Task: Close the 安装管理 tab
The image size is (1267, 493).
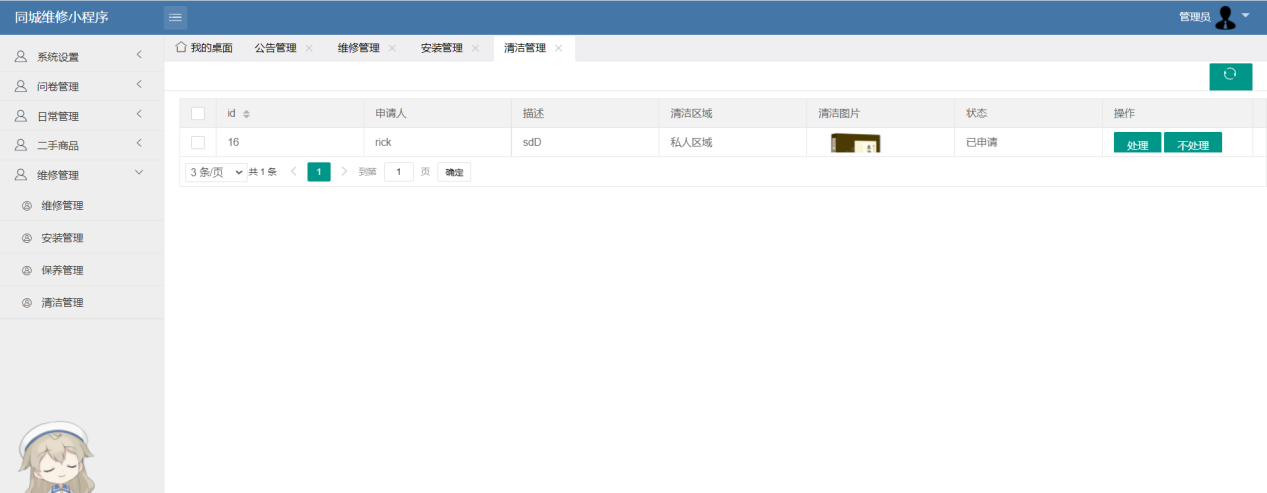Action: [x=475, y=48]
